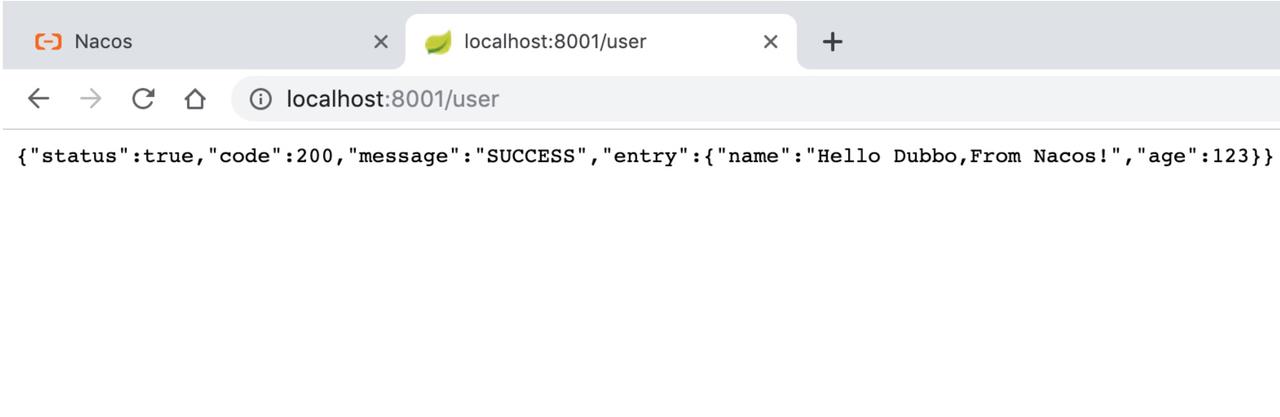Click the "SUCCESS" message value

(531, 156)
